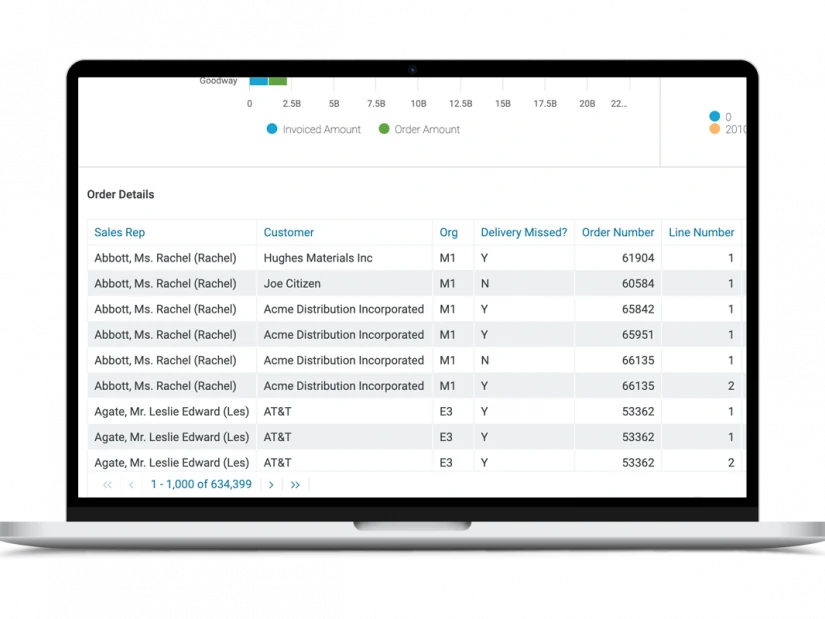Viewport: 825px width, 619px height.
Task: Click the blue legend dot labeled 0
Action: click(x=715, y=116)
